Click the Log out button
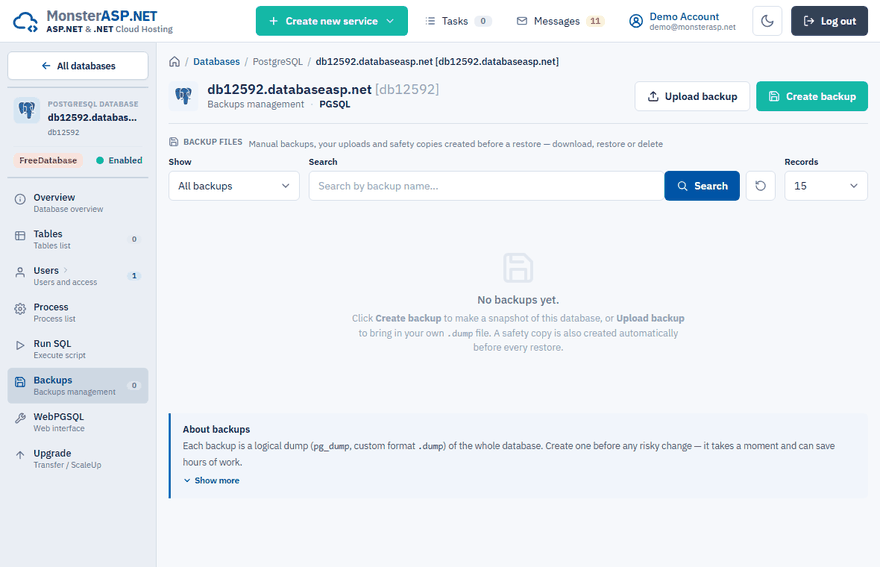Image resolution: width=880 pixels, height=567 pixels. click(x=829, y=21)
